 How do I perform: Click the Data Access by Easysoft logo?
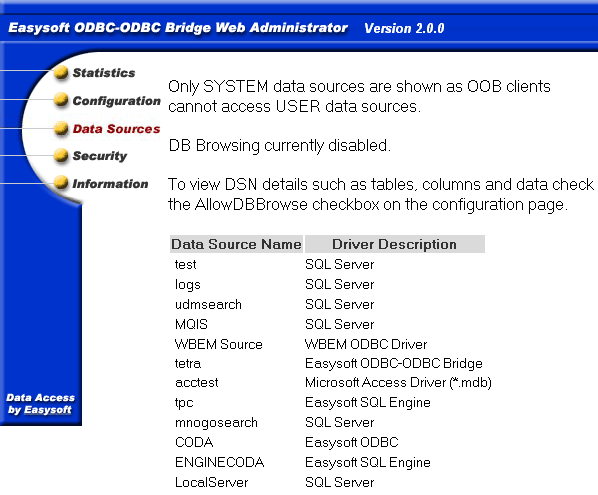pos(40,404)
